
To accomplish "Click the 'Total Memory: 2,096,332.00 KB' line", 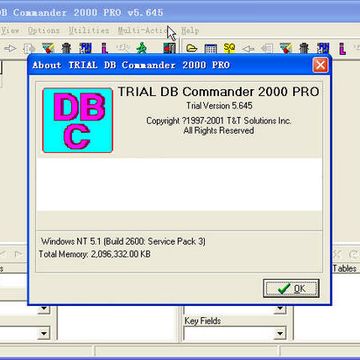I will coord(95,254).
